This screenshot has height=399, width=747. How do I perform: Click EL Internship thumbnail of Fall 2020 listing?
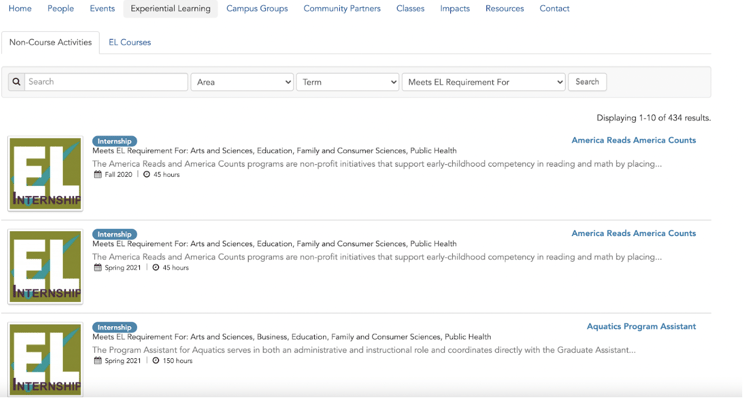coord(45,174)
